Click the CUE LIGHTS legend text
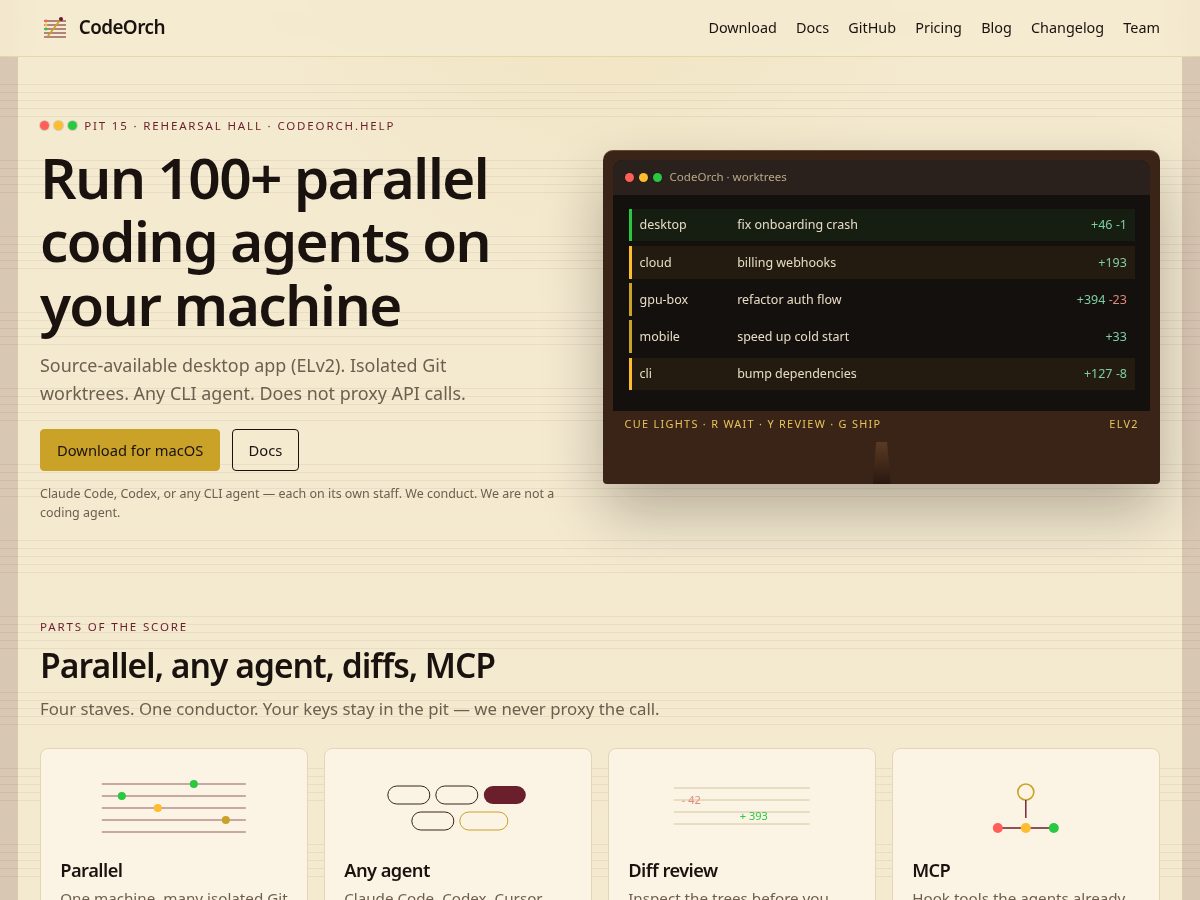This screenshot has width=1200, height=900. [x=752, y=424]
